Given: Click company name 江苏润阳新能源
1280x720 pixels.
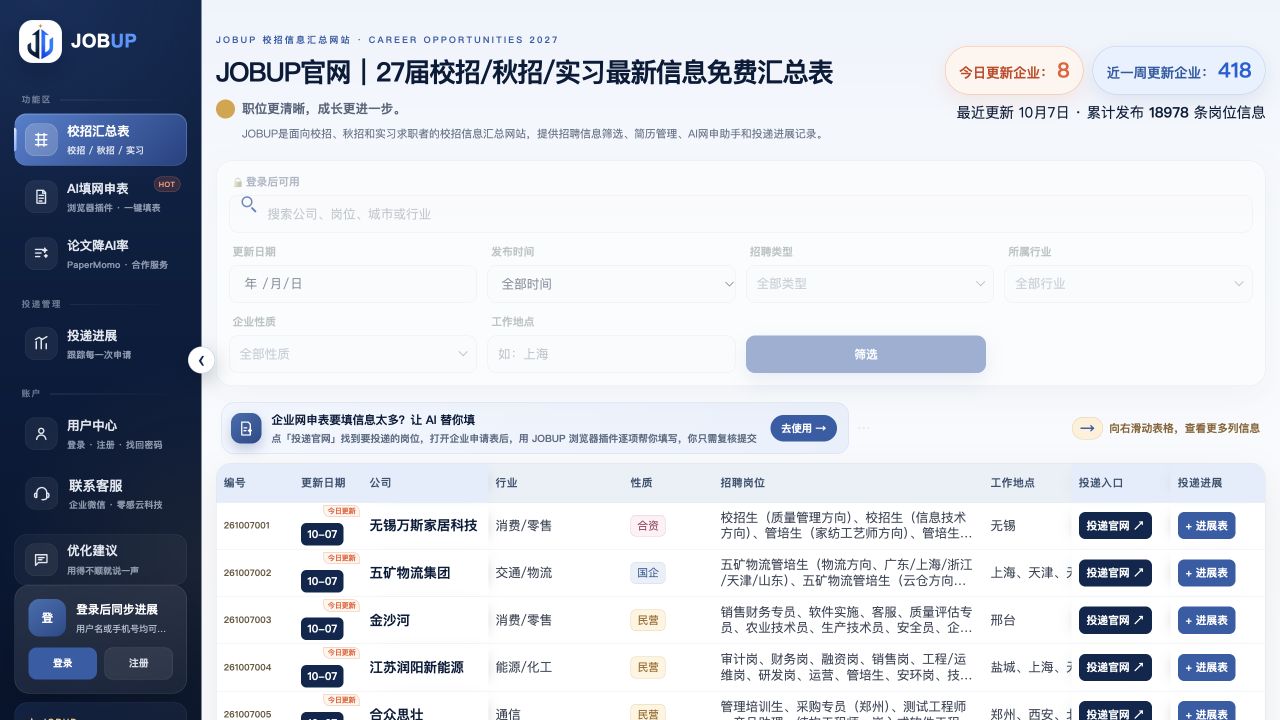Looking at the screenshot, I should 417,667.
